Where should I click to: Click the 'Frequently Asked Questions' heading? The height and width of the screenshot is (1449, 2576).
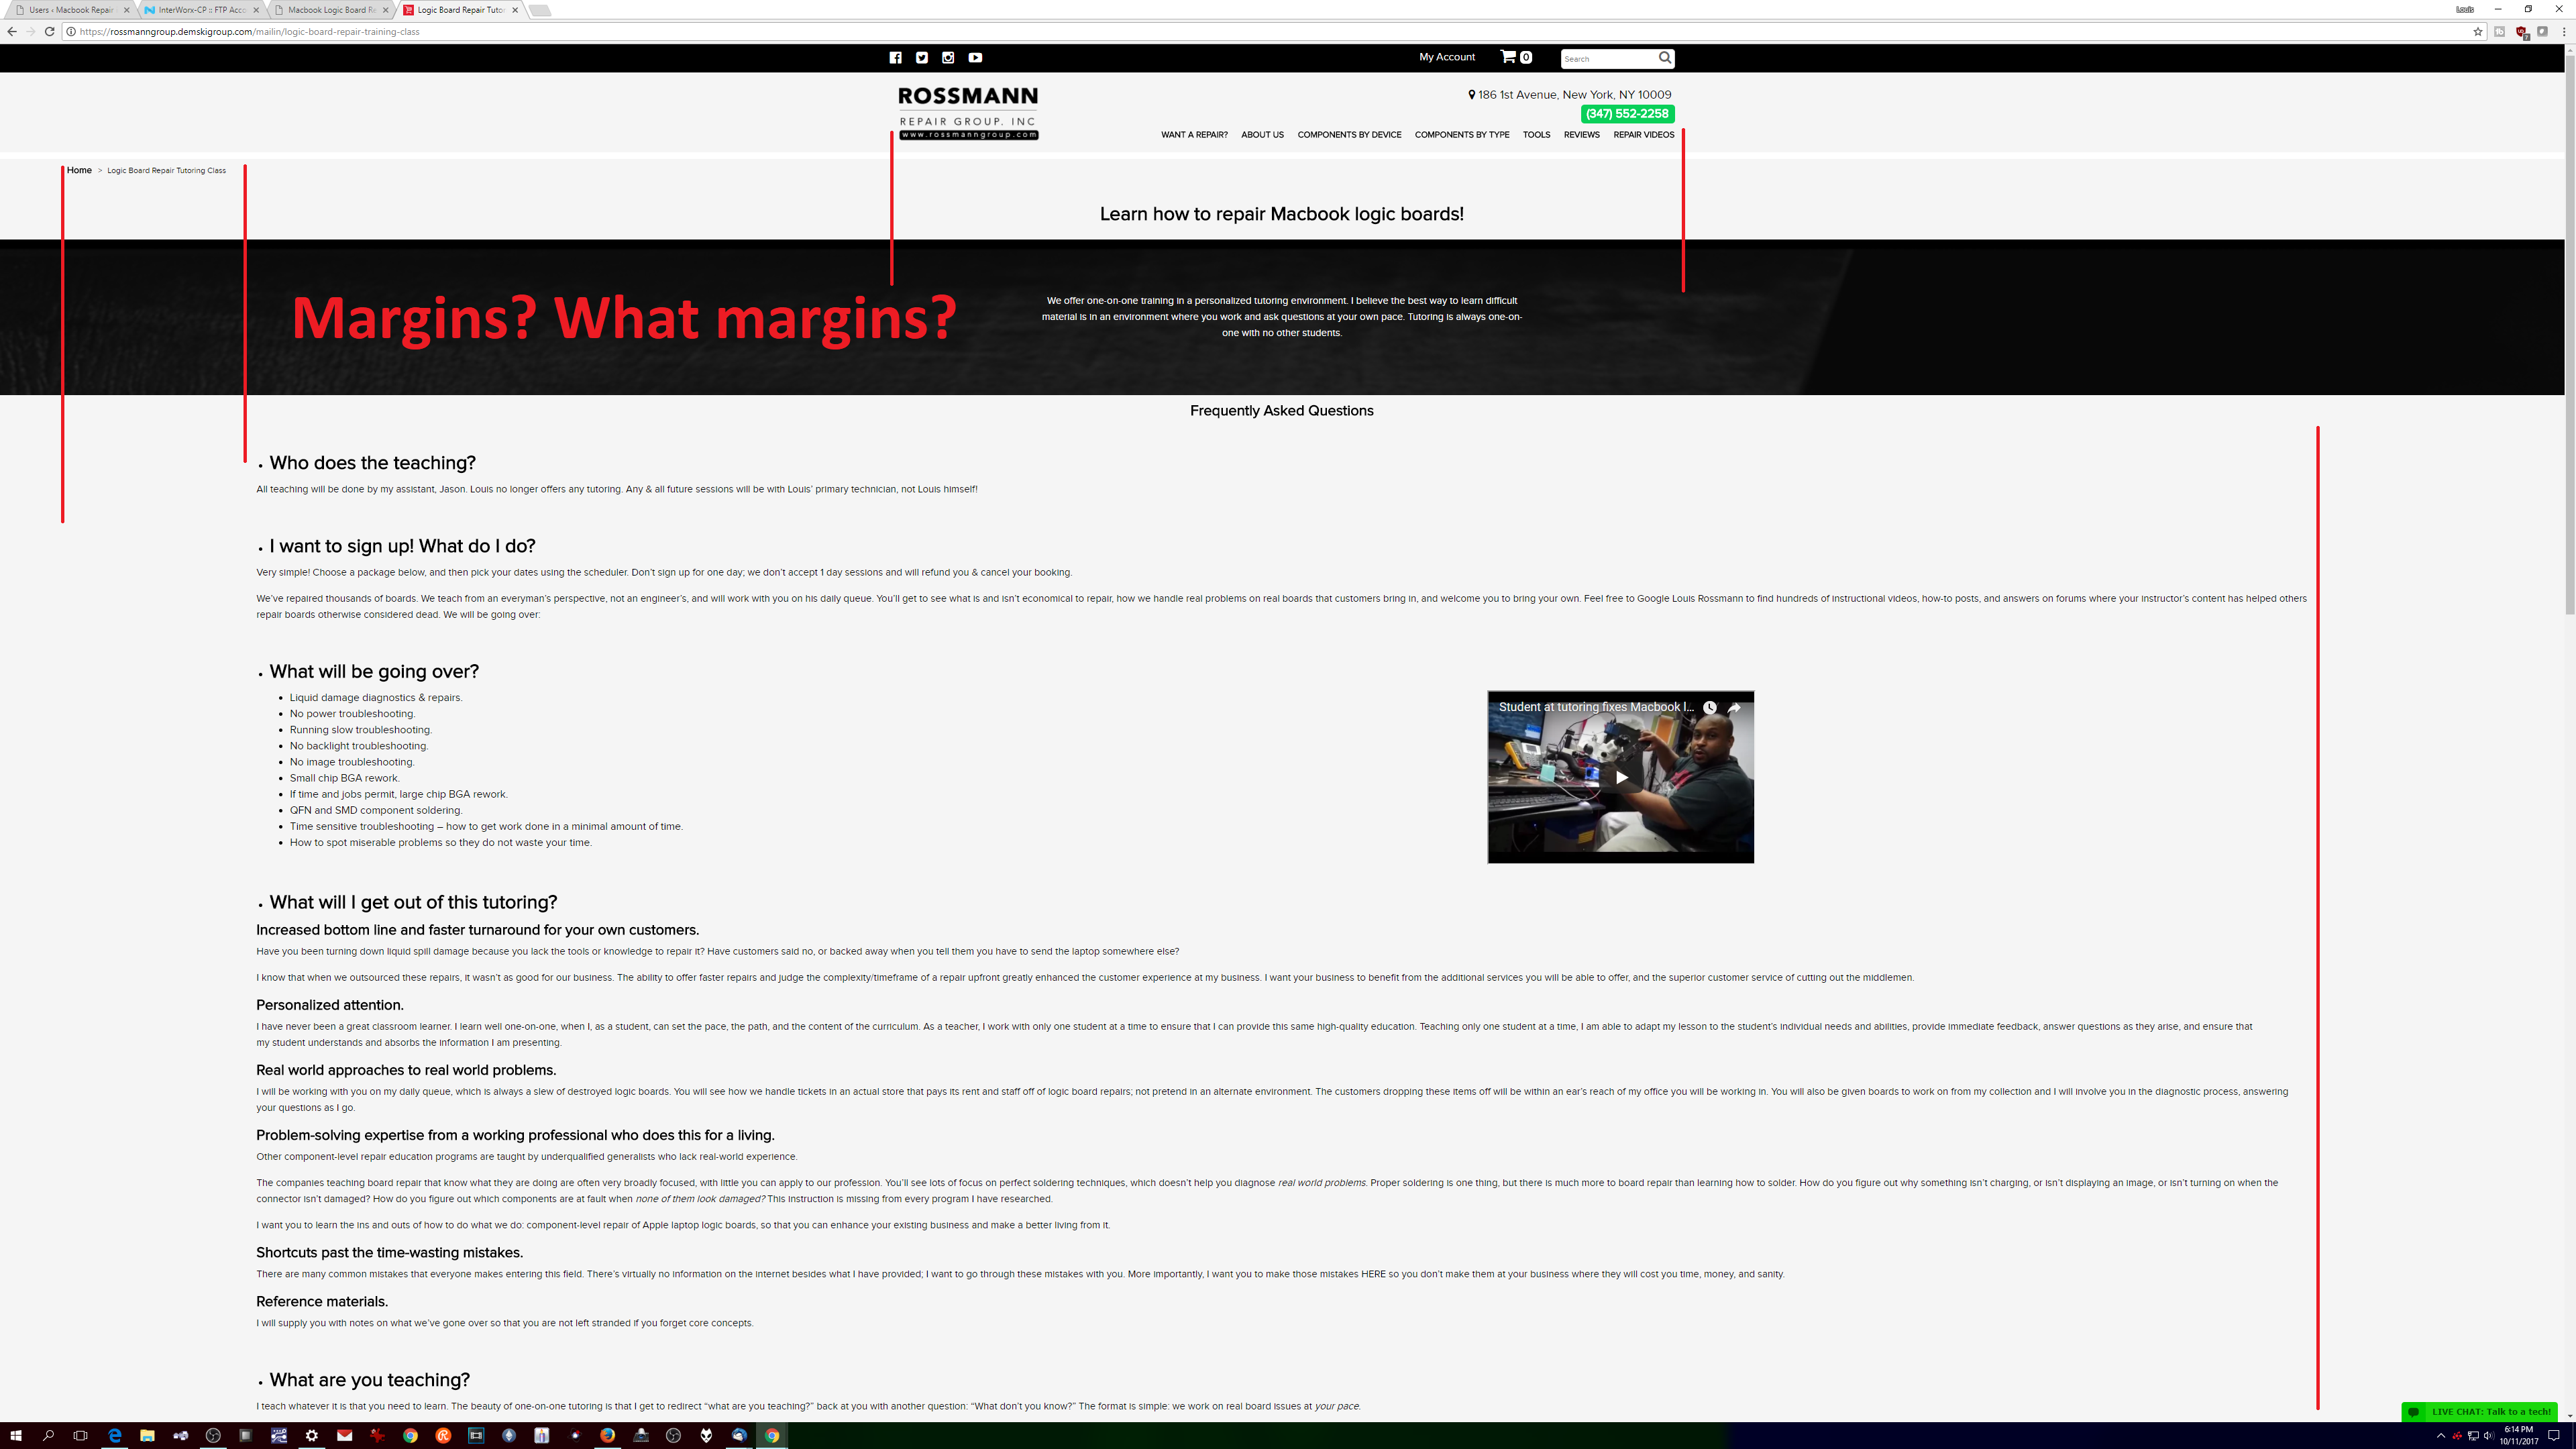[x=1281, y=411]
